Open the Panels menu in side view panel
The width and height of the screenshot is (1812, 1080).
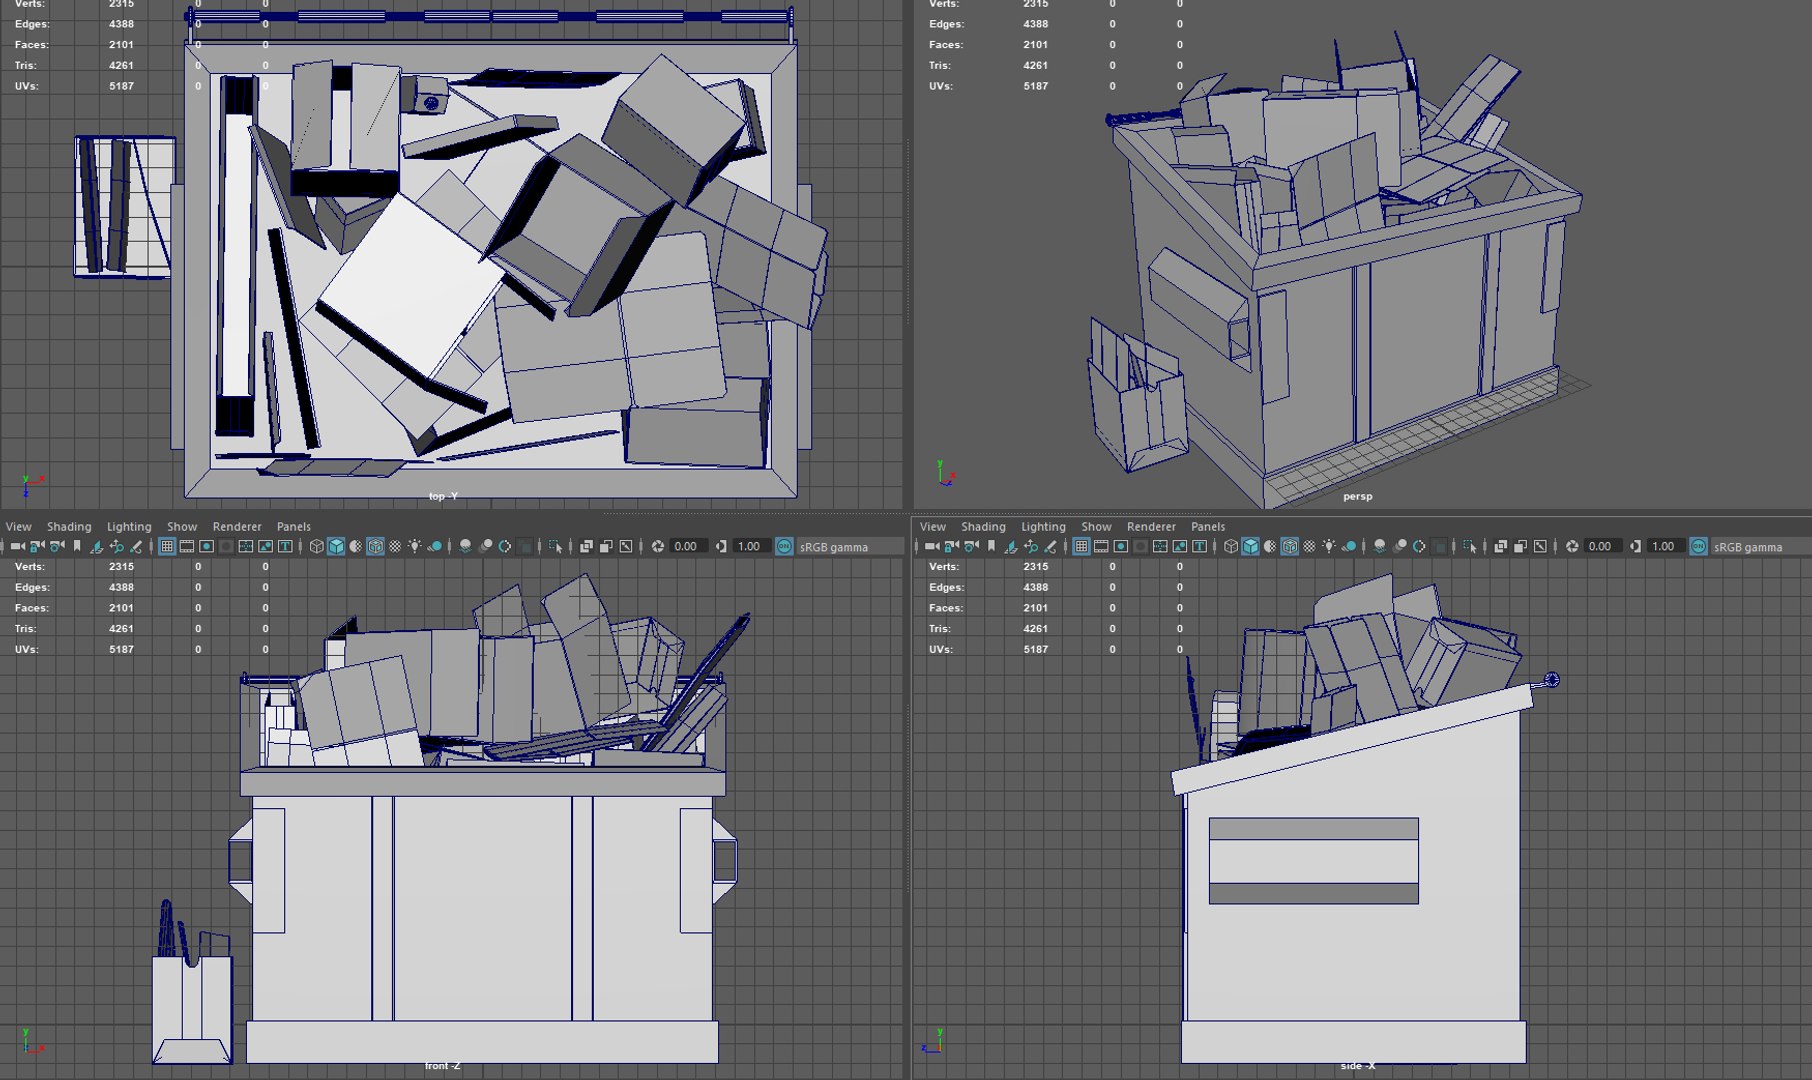pyautogui.click(x=1208, y=527)
